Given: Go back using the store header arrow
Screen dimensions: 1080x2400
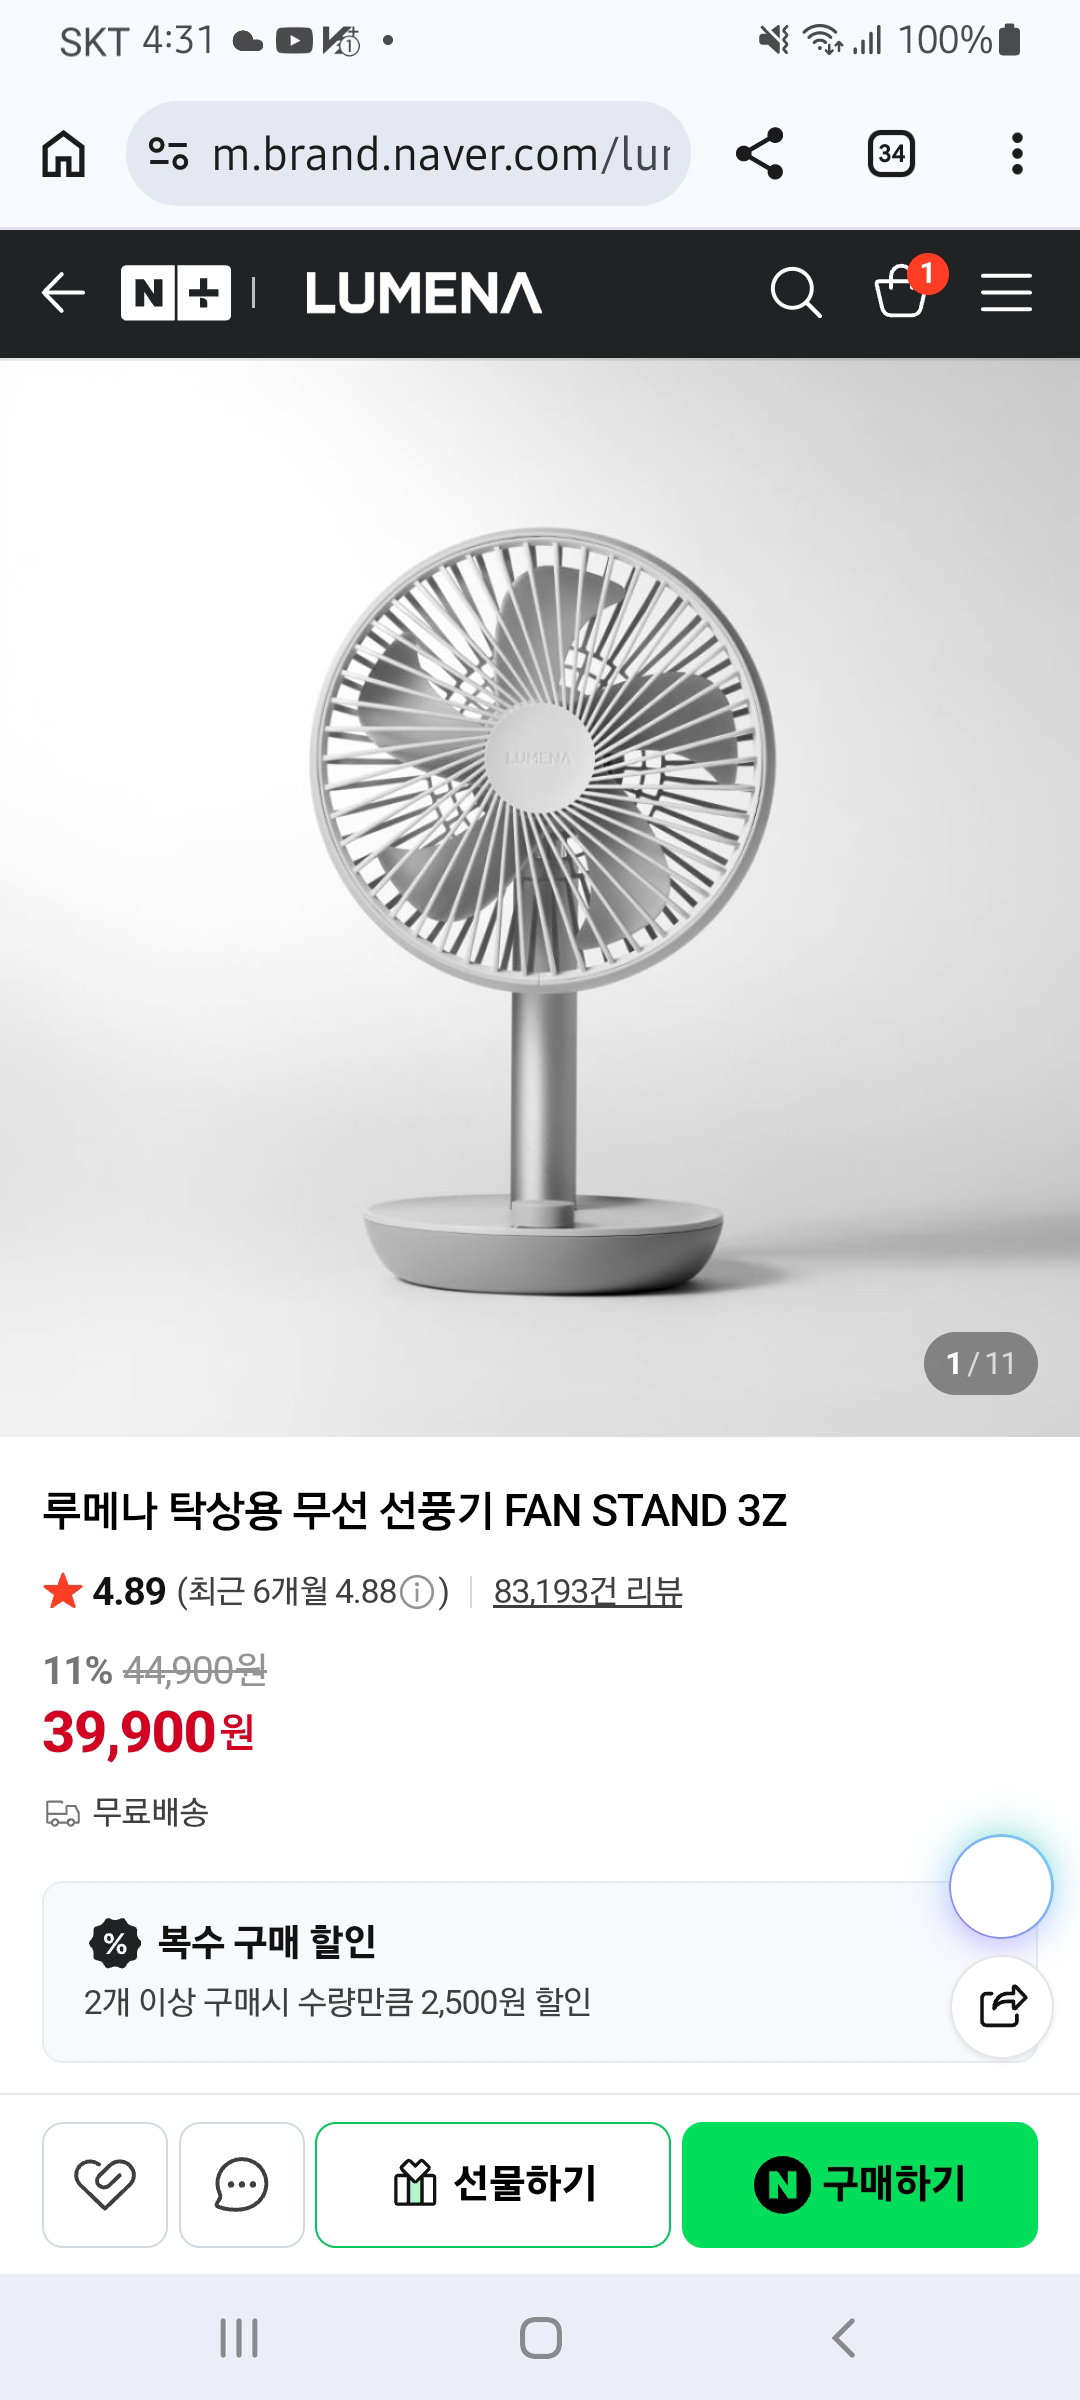Looking at the screenshot, I should (x=63, y=293).
